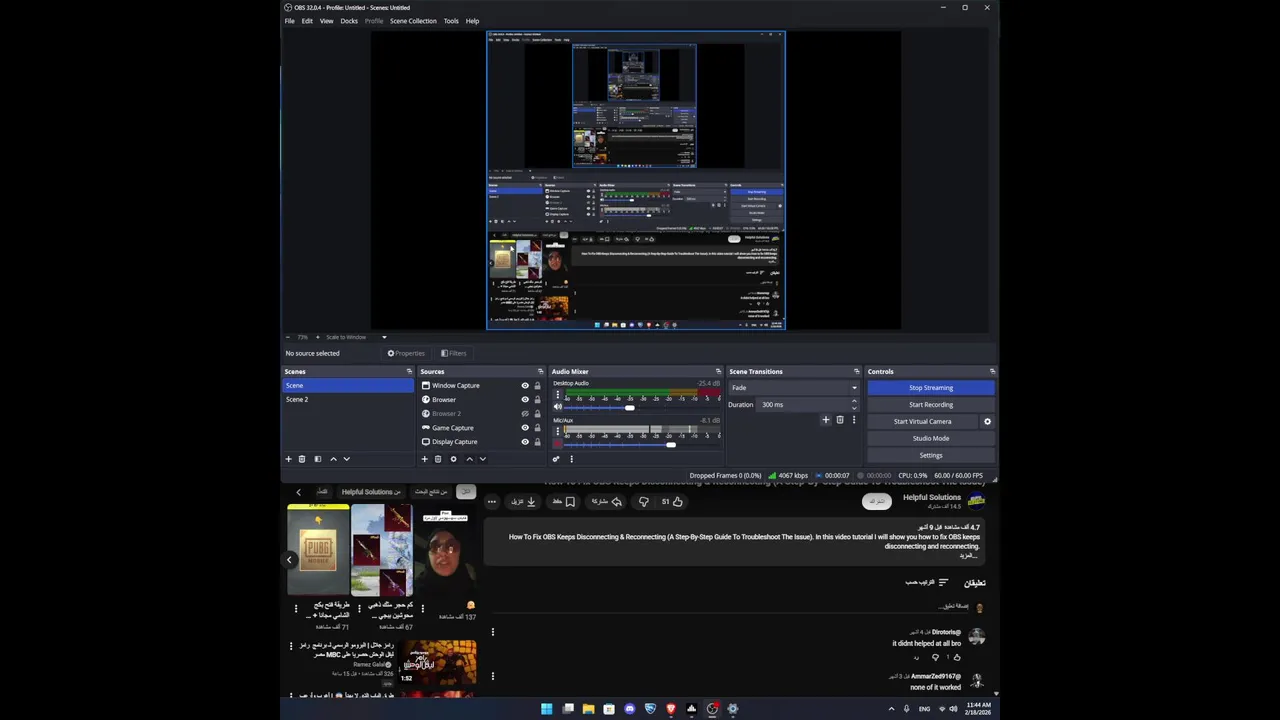This screenshot has width=1280, height=720.
Task: Open File Explorer from the taskbar
Action: tap(588, 709)
